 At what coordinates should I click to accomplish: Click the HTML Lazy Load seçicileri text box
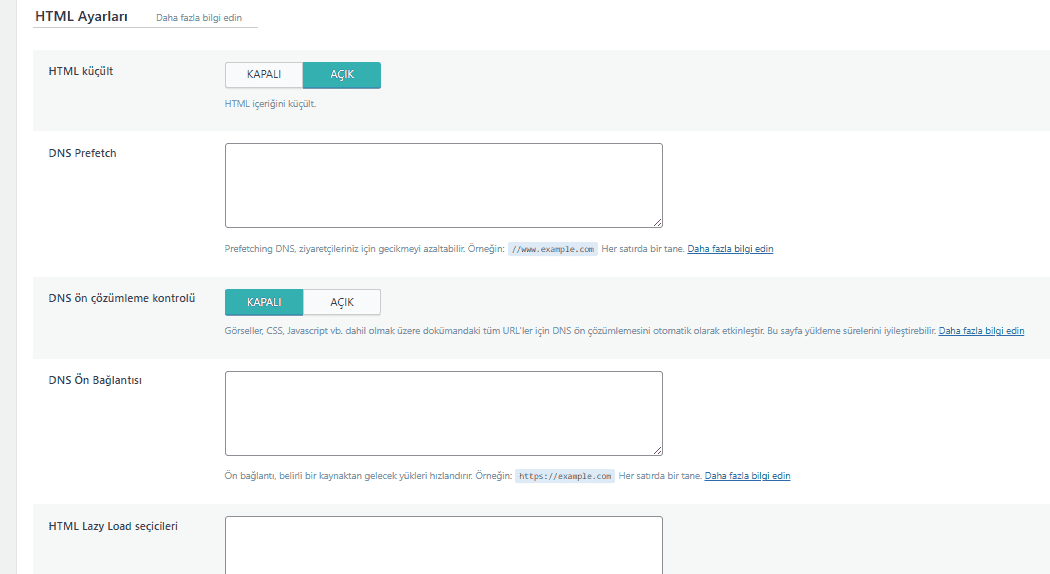click(443, 544)
